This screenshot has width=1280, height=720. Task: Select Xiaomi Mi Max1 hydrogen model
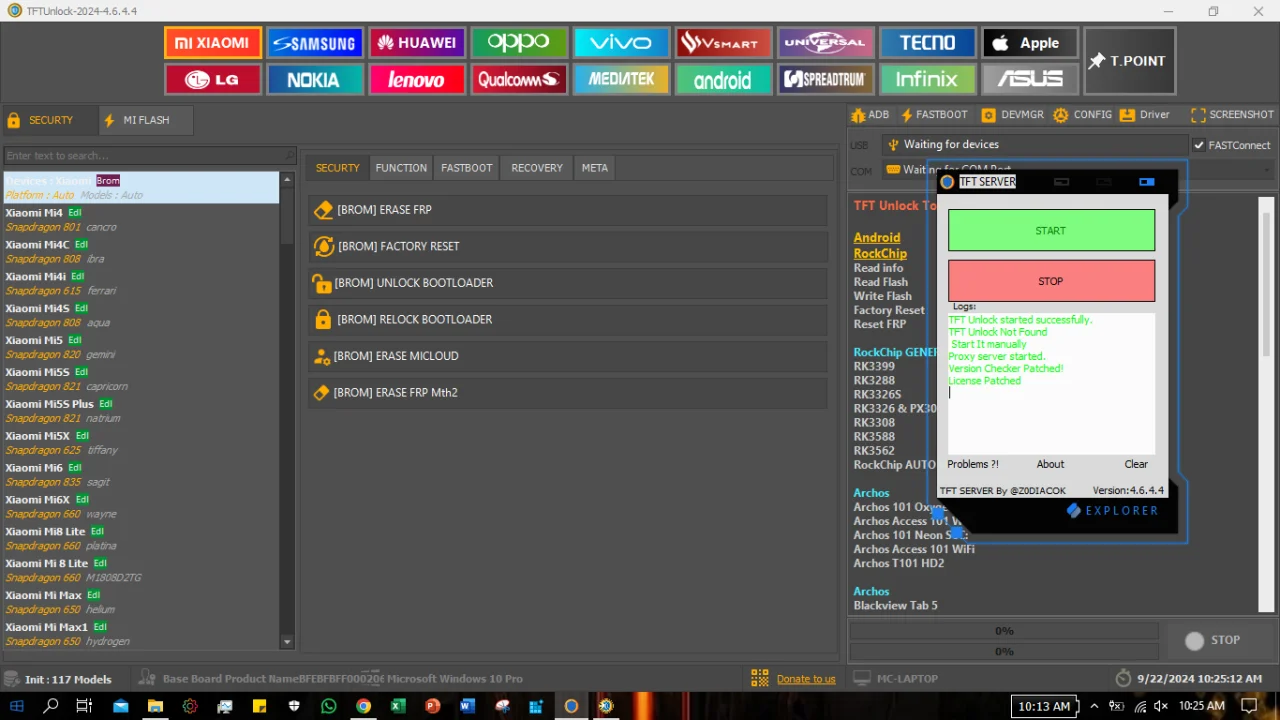coord(140,634)
